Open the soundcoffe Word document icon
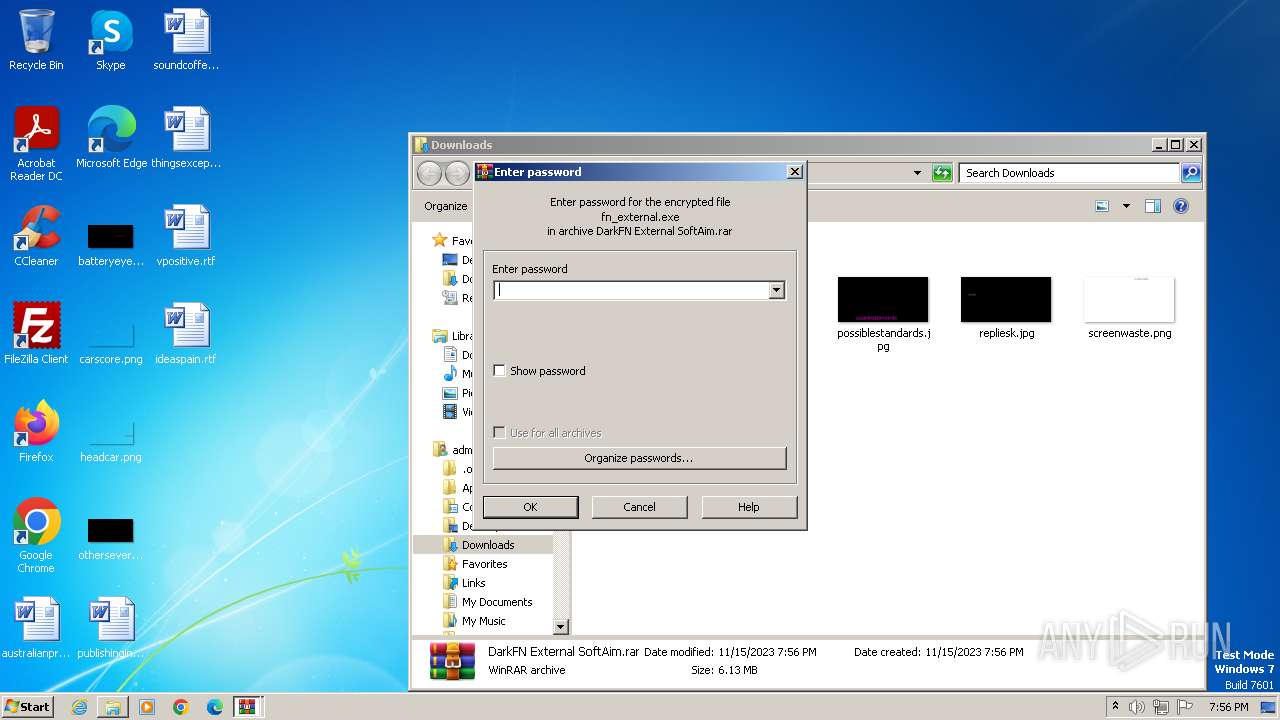This screenshot has height=720, width=1280. pyautogui.click(x=186, y=41)
